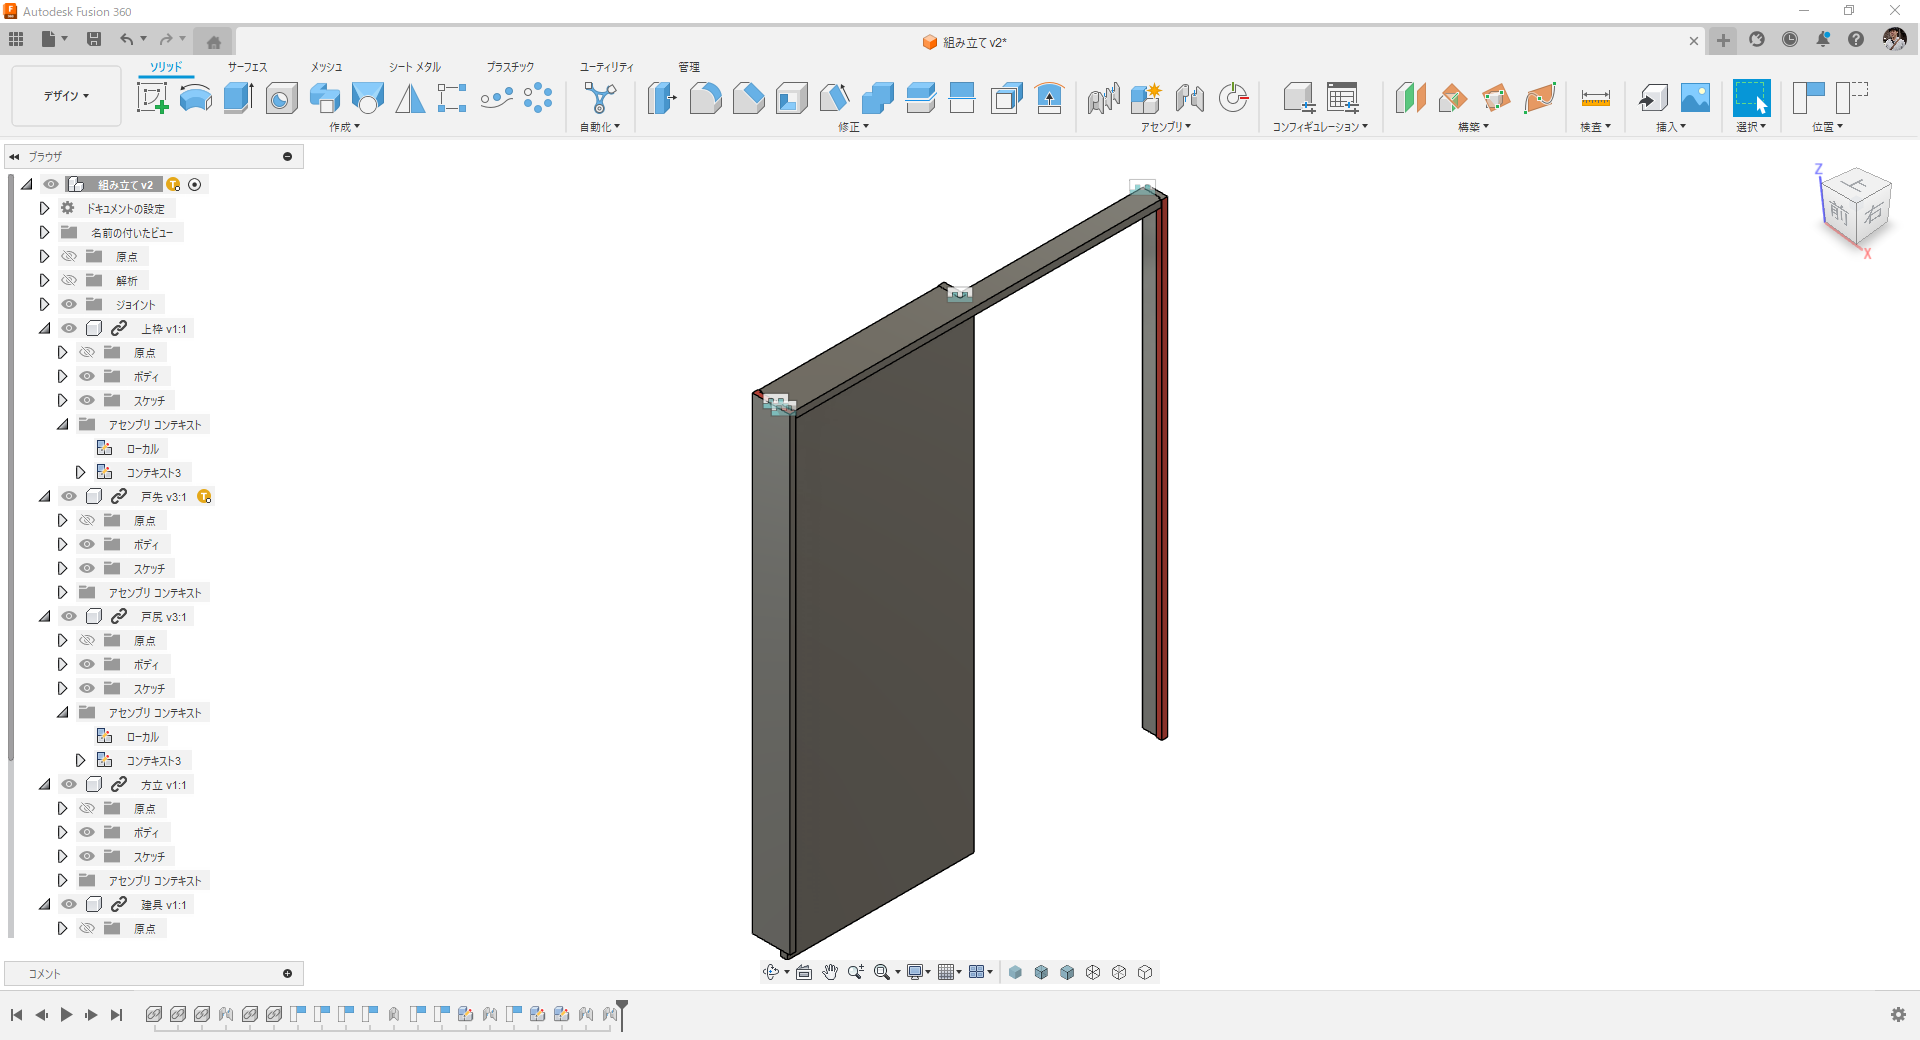Switch to the メッシュ tab

pos(326,67)
